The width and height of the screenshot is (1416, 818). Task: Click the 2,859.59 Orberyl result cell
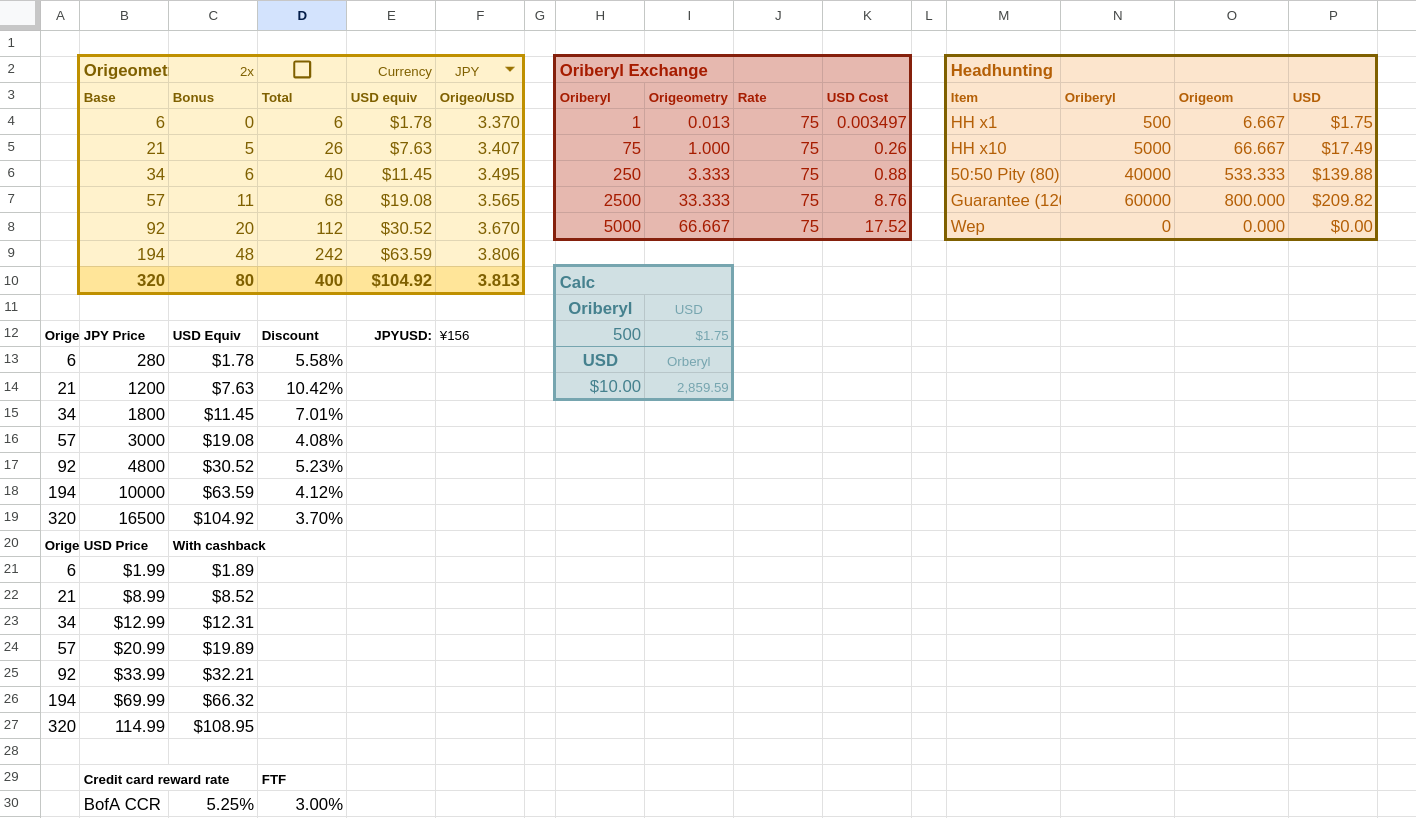pos(689,386)
